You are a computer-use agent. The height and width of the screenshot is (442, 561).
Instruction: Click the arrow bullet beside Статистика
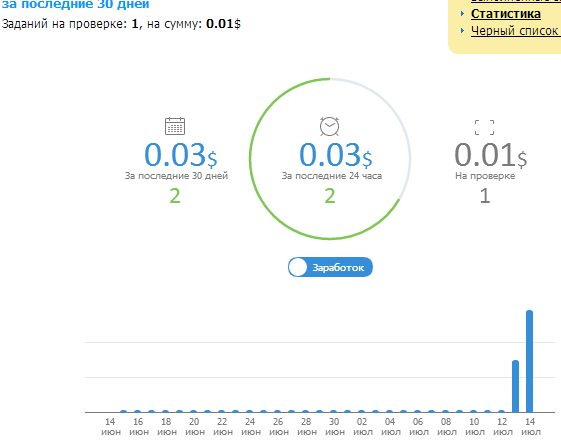(462, 14)
